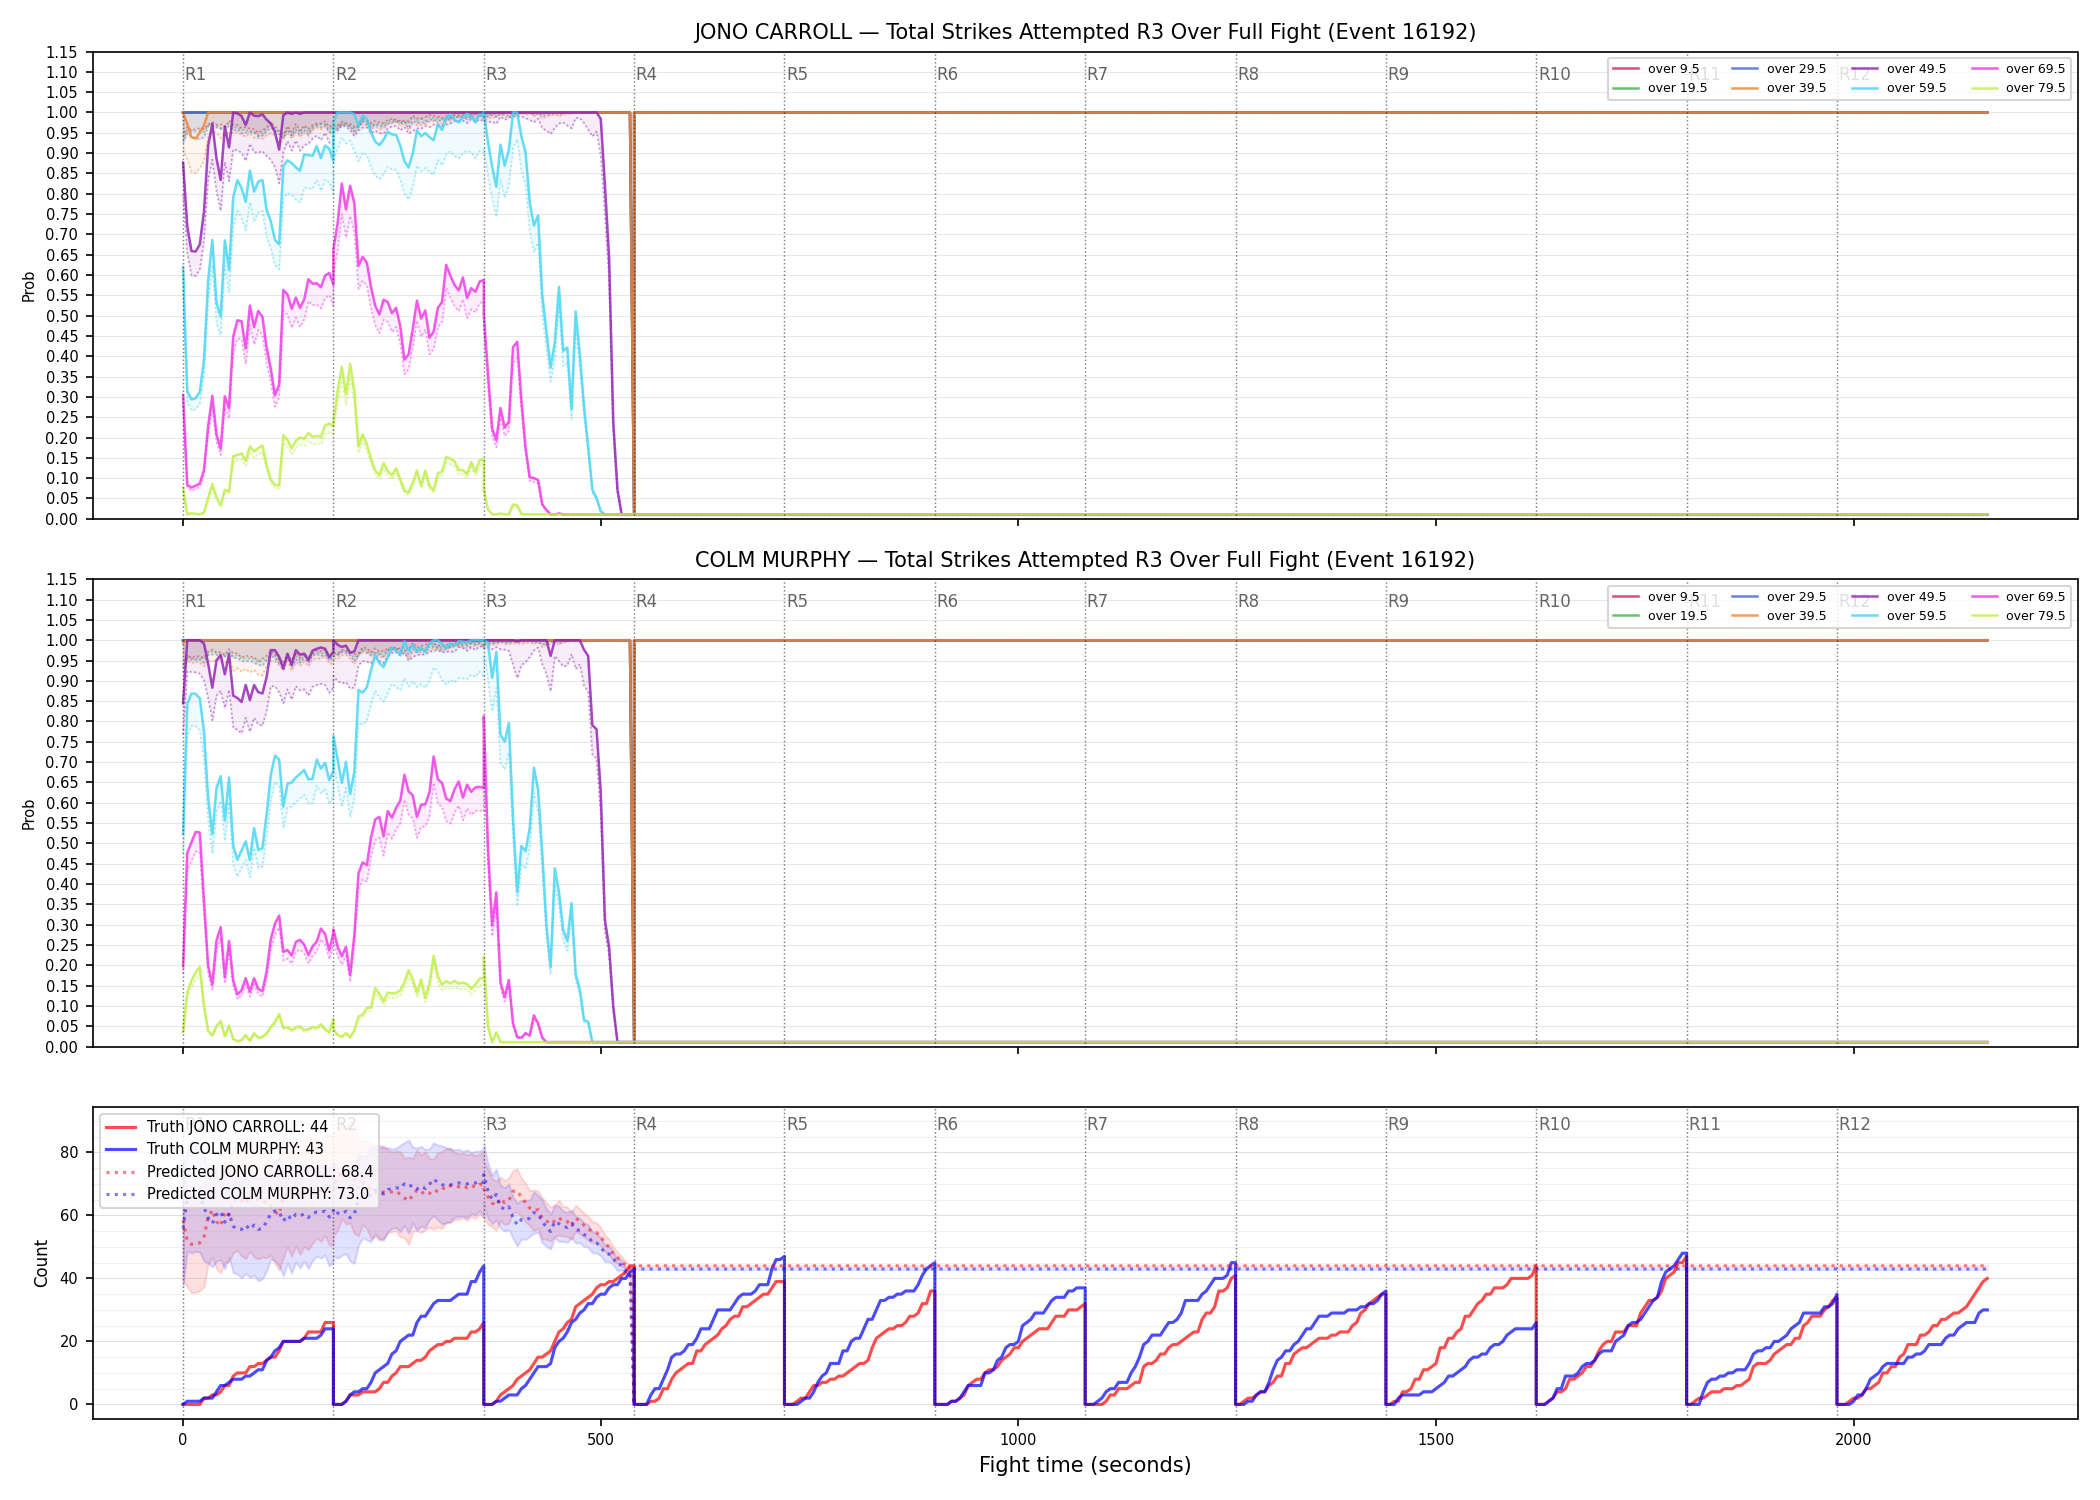Click 'over 9.5' legend entry in top chart

(x=1656, y=69)
